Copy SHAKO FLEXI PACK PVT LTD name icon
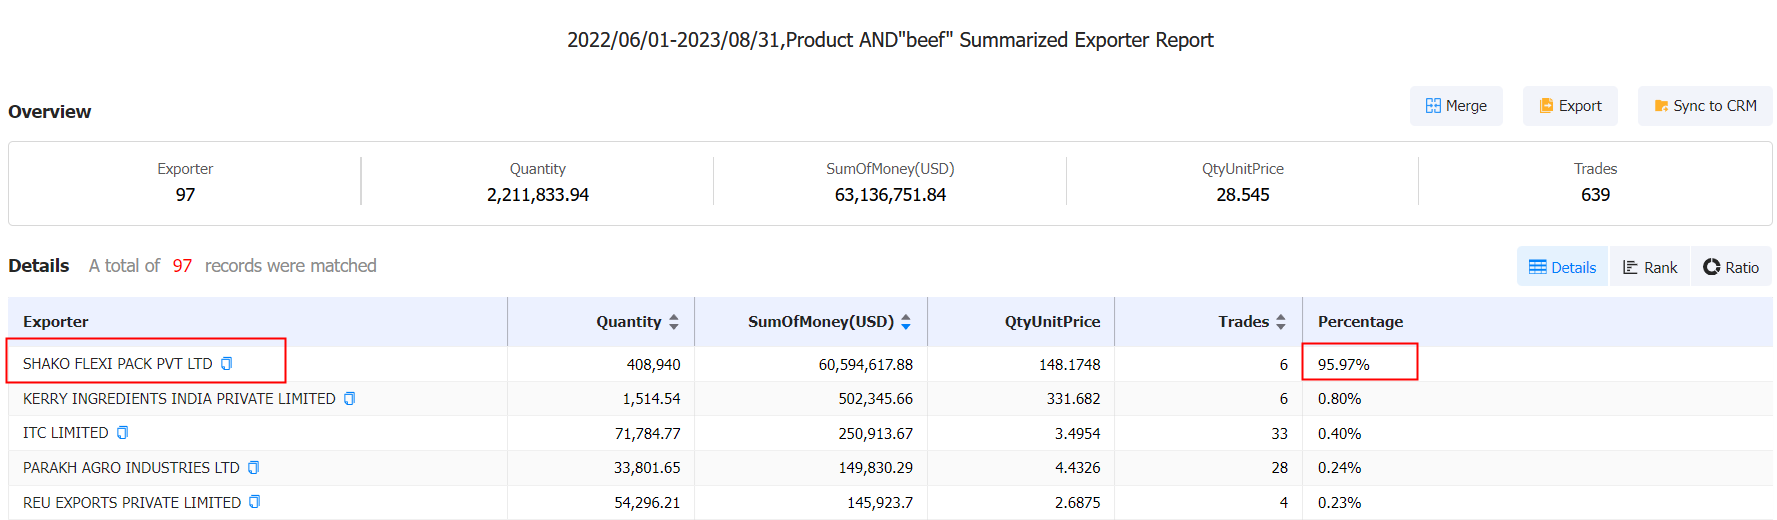 (x=227, y=364)
